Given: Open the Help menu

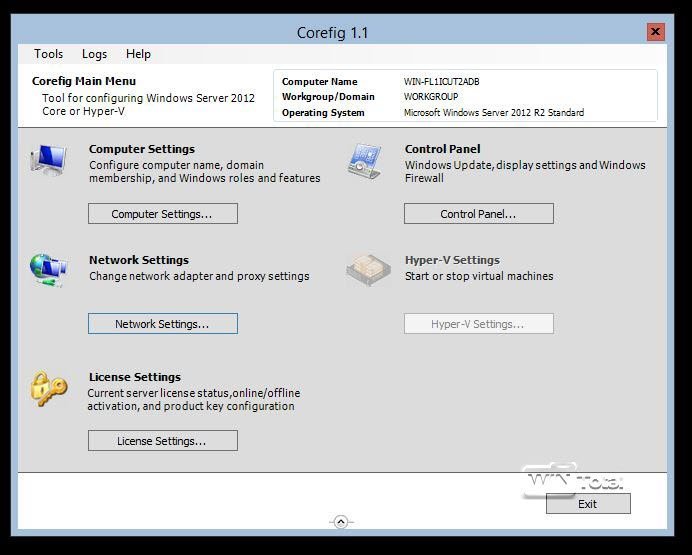Looking at the screenshot, I should 138,54.
